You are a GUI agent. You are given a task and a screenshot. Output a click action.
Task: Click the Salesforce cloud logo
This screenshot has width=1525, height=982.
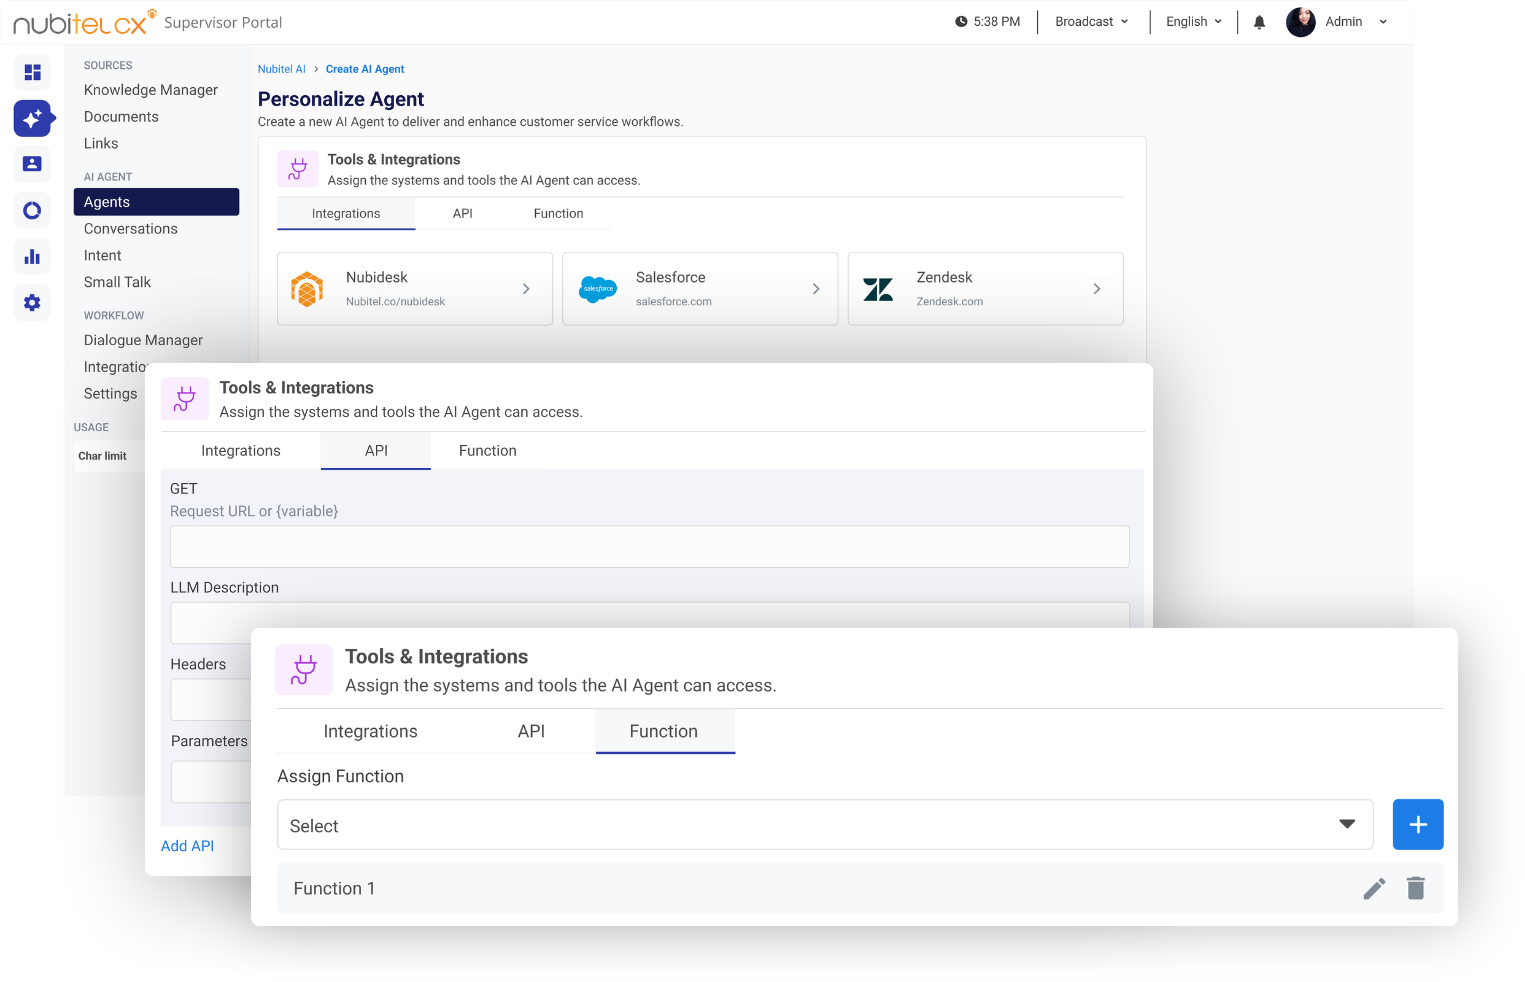coord(598,289)
